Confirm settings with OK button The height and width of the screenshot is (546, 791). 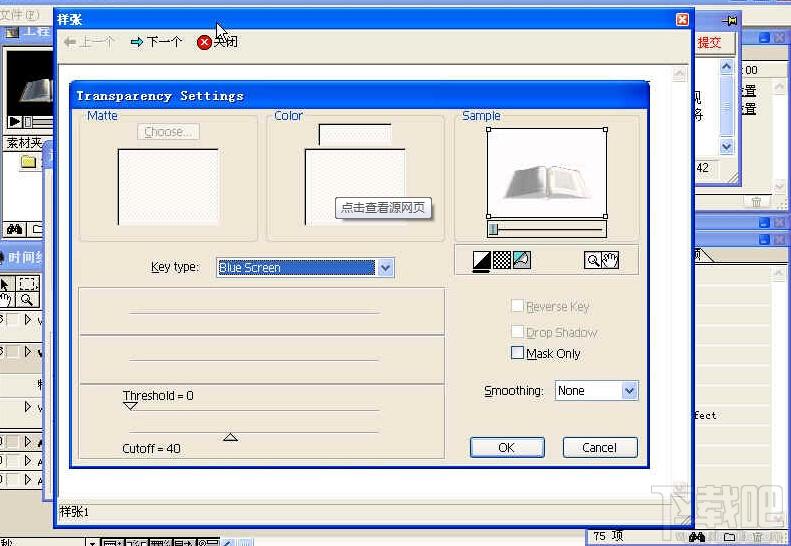coord(507,448)
